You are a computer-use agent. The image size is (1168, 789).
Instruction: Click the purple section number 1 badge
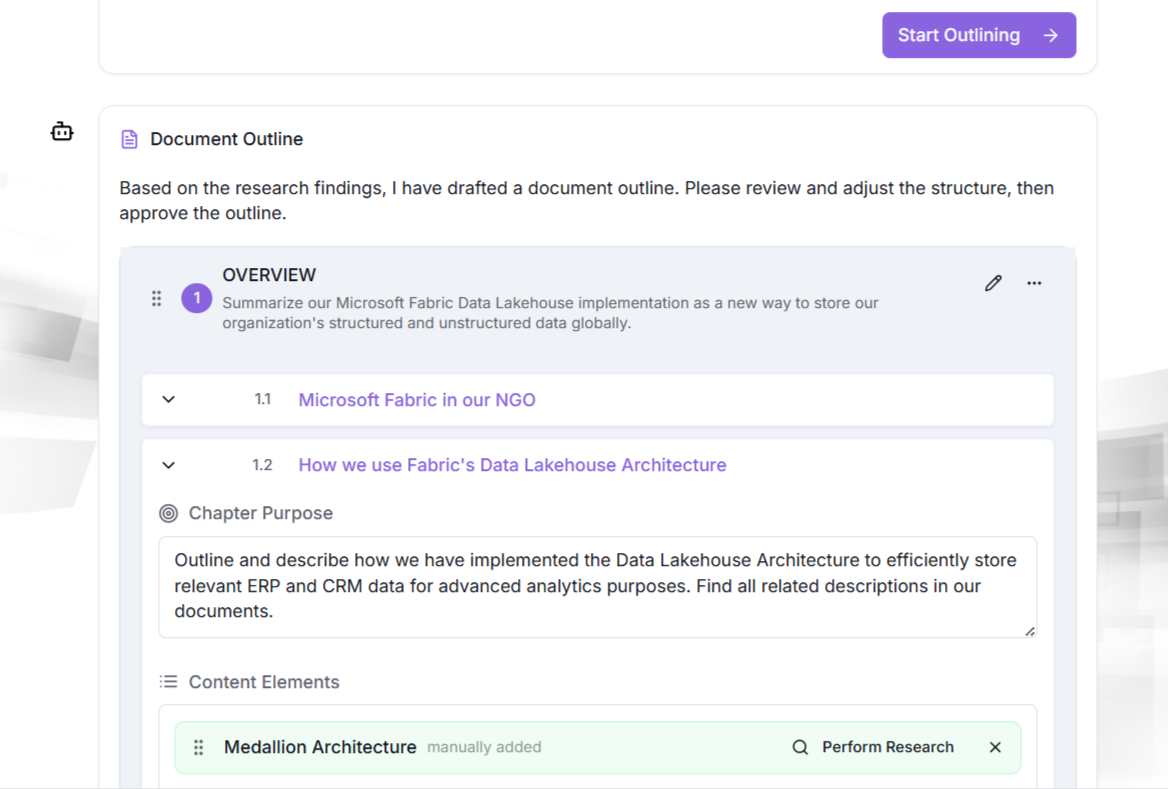click(196, 298)
